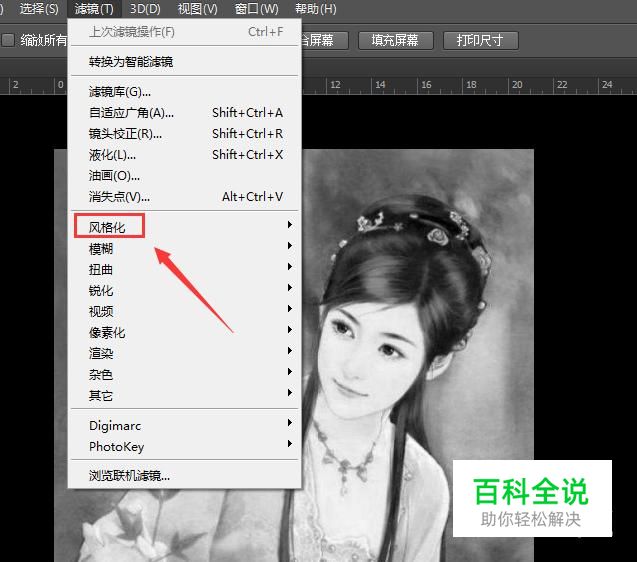Open the 选择(S) menu
The height and width of the screenshot is (562, 637).
[x=39, y=9]
